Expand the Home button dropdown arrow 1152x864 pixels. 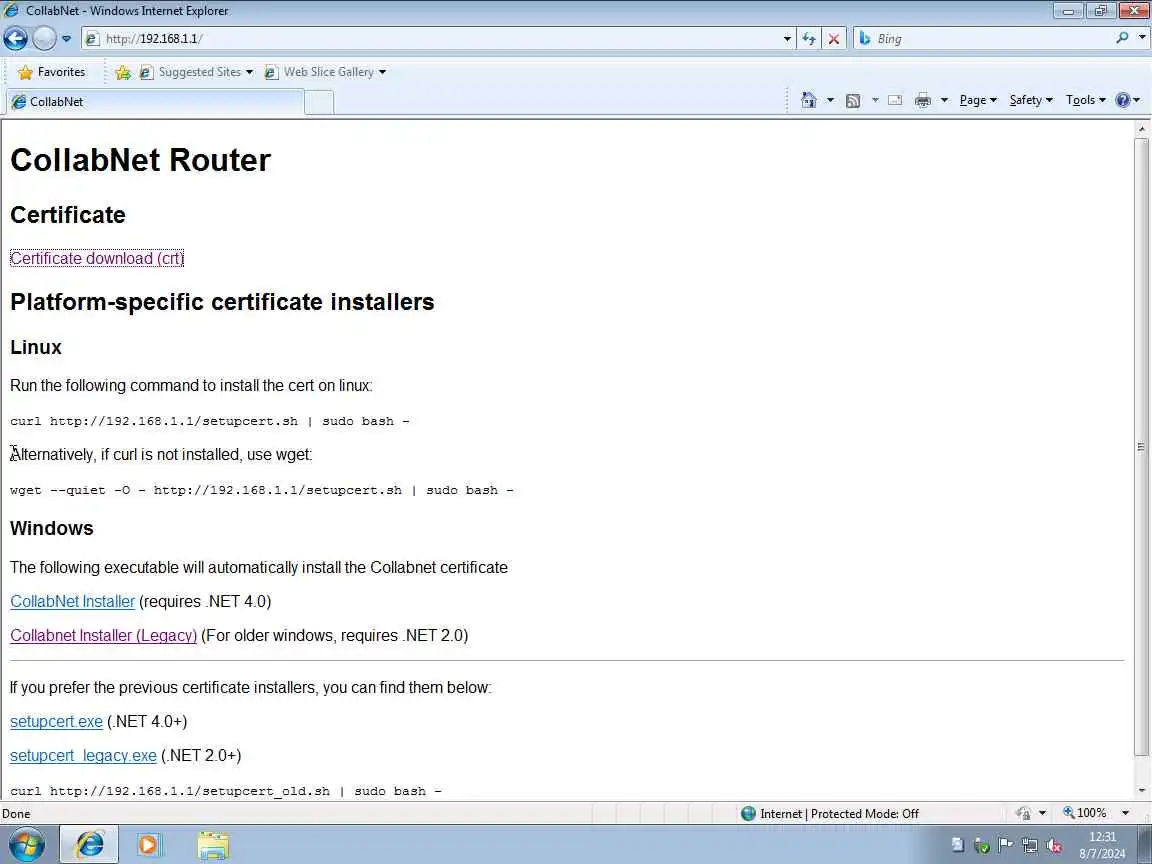(830, 100)
